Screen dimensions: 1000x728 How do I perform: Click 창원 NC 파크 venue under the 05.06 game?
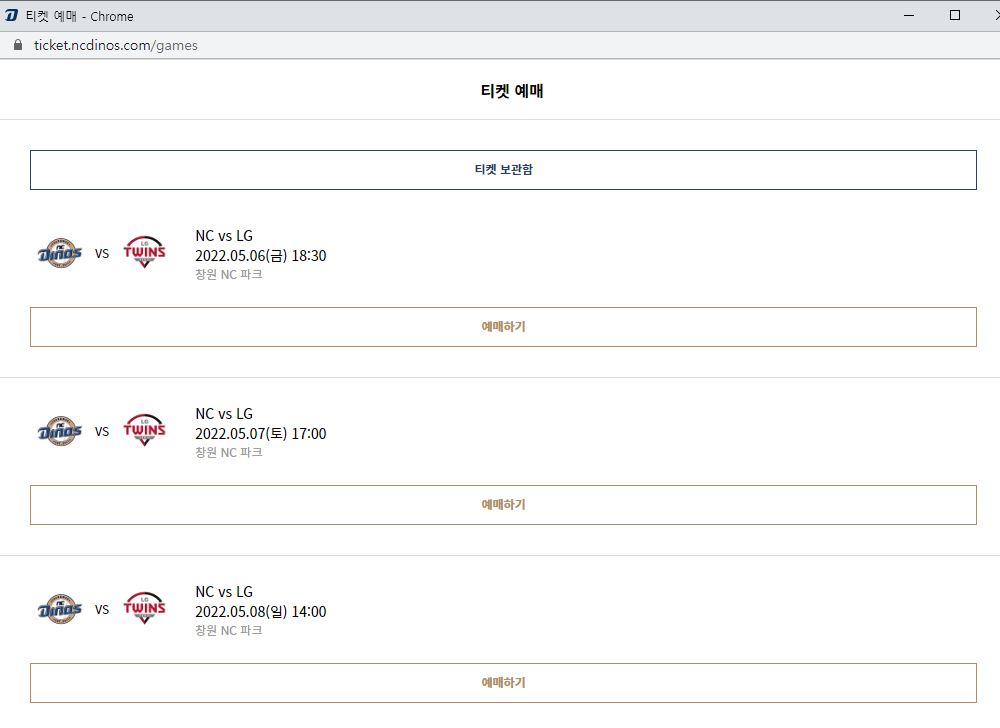pyautogui.click(x=229, y=274)
